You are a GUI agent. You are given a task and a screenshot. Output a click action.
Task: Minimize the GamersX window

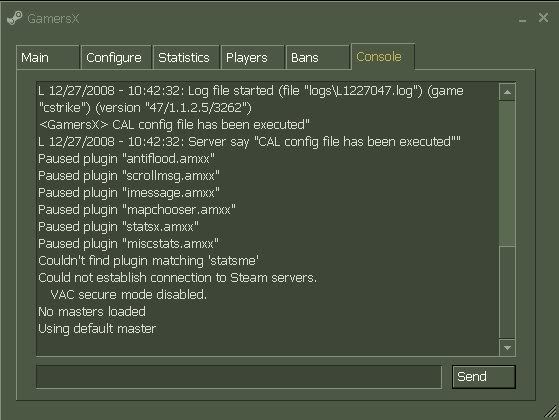point(522,19)
